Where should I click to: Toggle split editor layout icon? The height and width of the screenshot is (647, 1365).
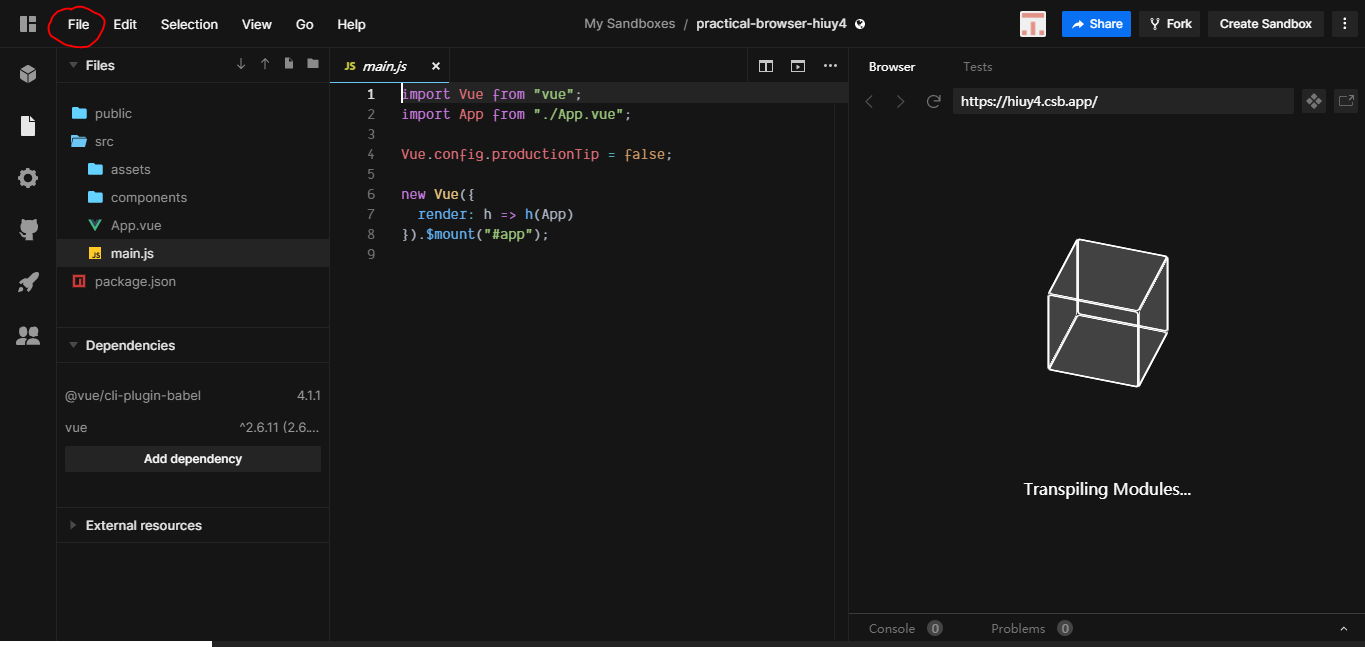[x=766, y=66]
